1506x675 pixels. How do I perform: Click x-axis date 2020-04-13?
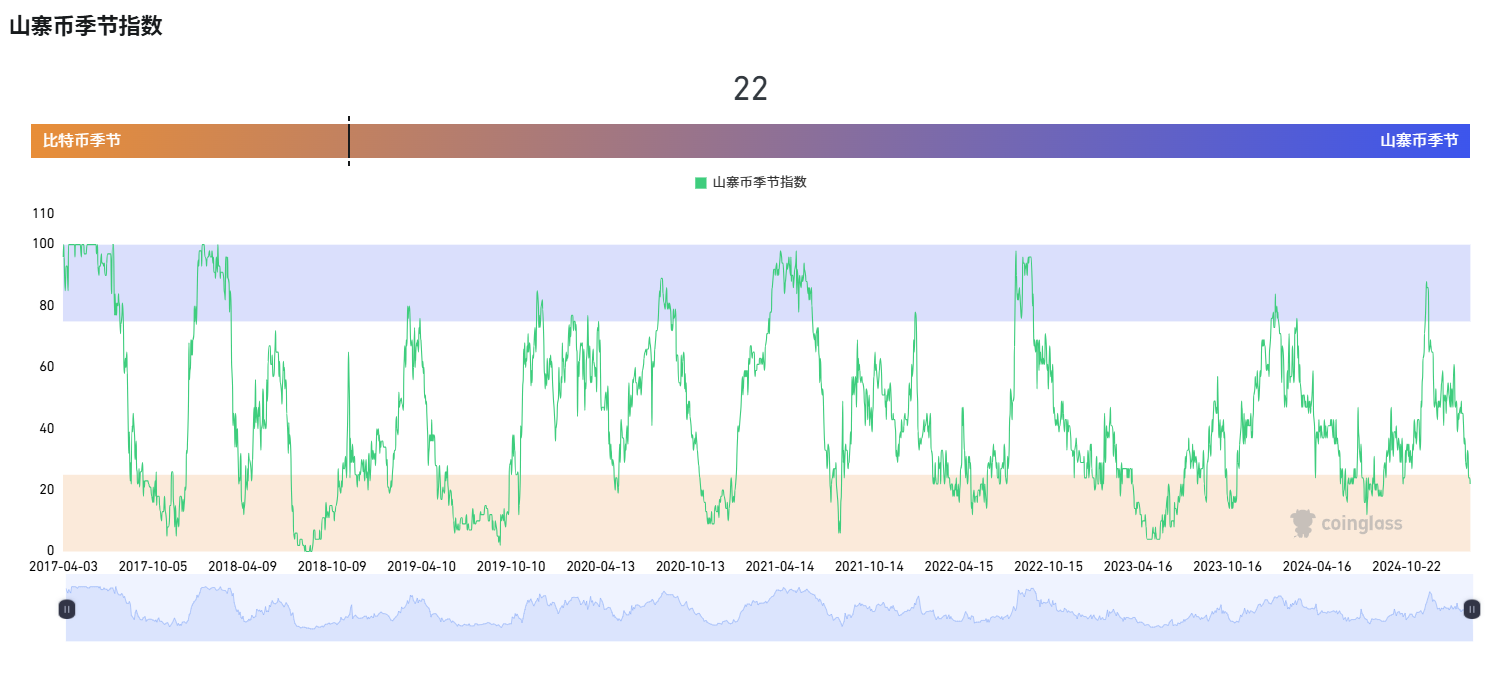[601, 566]
